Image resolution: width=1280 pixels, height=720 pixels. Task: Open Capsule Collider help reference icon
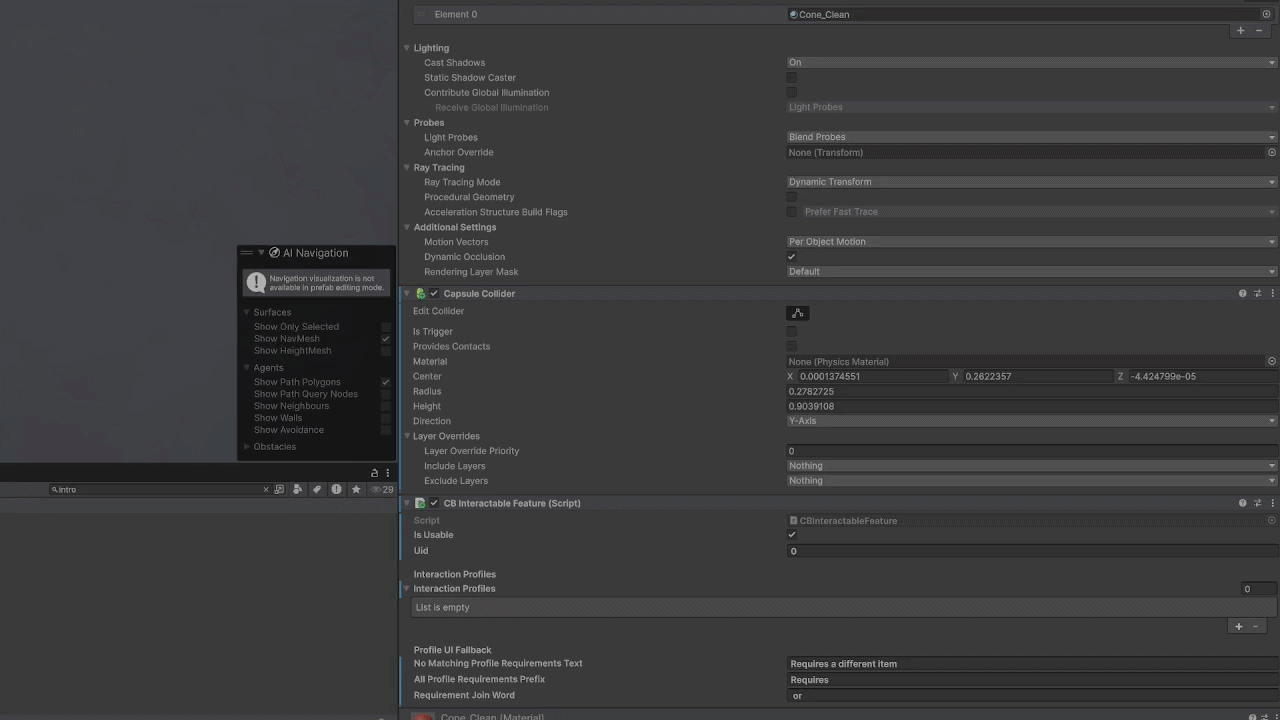[x=1243, y=294]
